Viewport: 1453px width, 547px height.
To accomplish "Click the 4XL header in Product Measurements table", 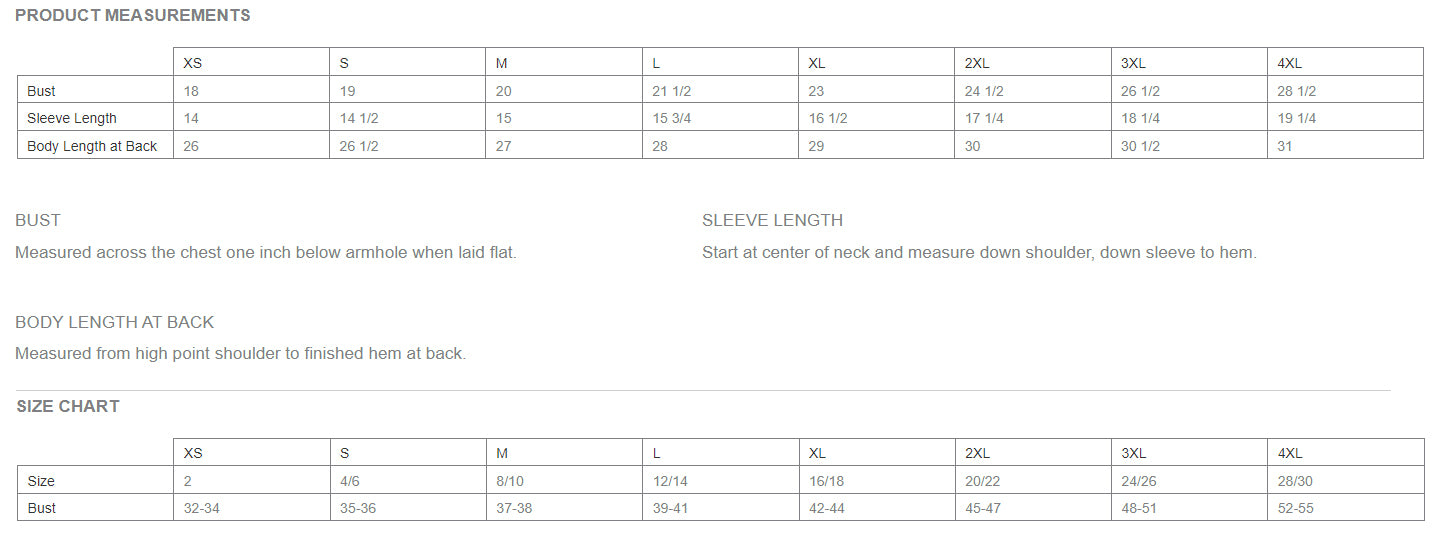I will 1290,63.
